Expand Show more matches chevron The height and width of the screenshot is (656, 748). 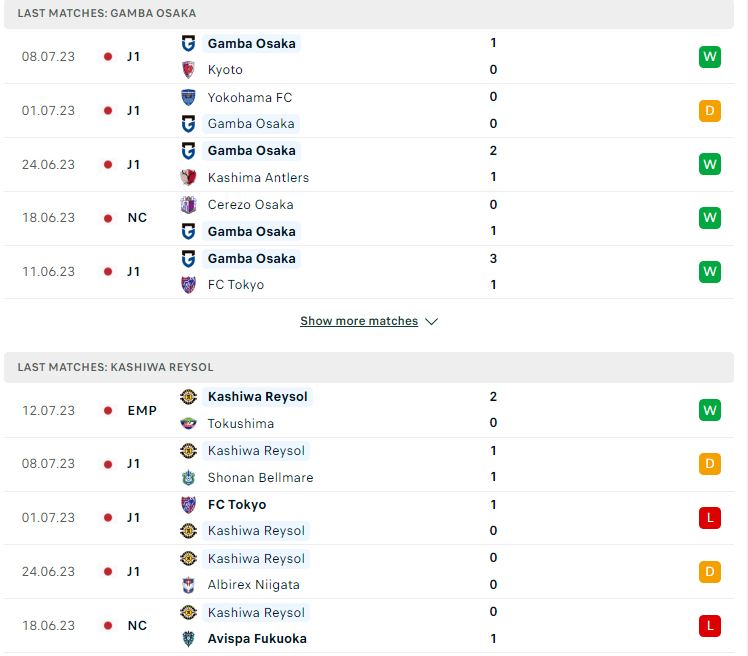[x=431, y=321]
